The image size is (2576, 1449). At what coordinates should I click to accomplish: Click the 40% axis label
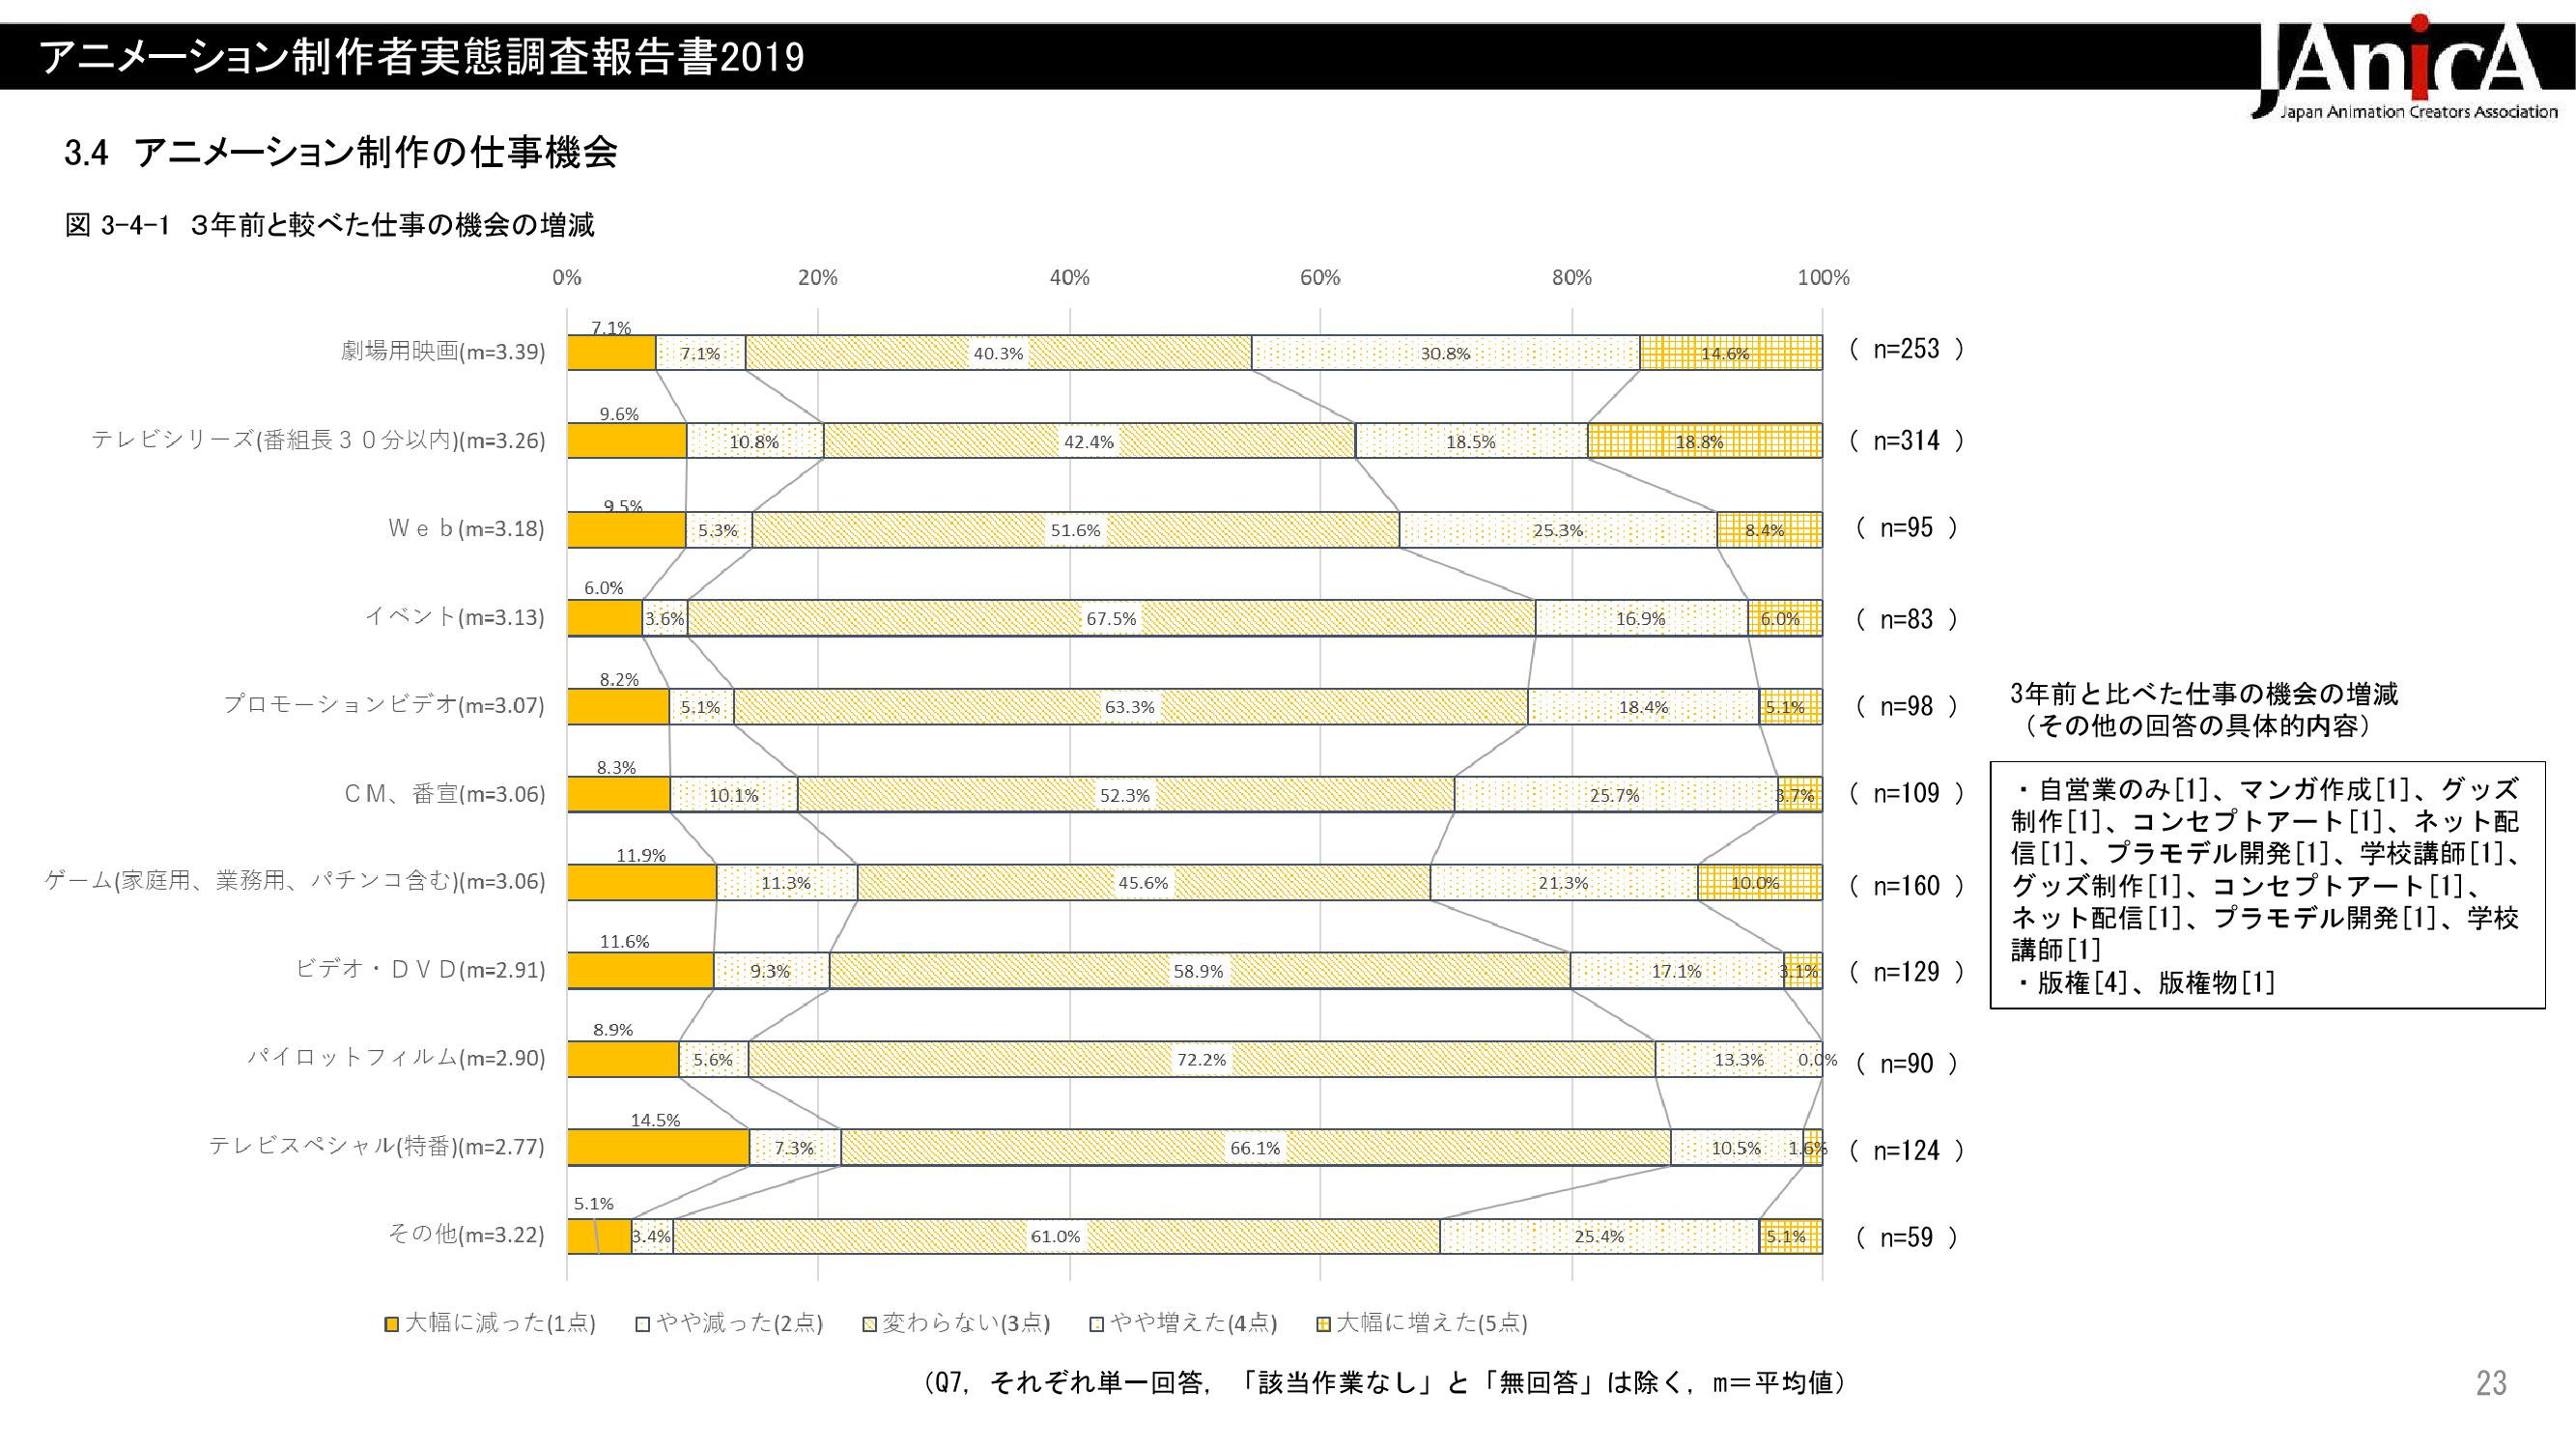click(x=1069, y=278)
